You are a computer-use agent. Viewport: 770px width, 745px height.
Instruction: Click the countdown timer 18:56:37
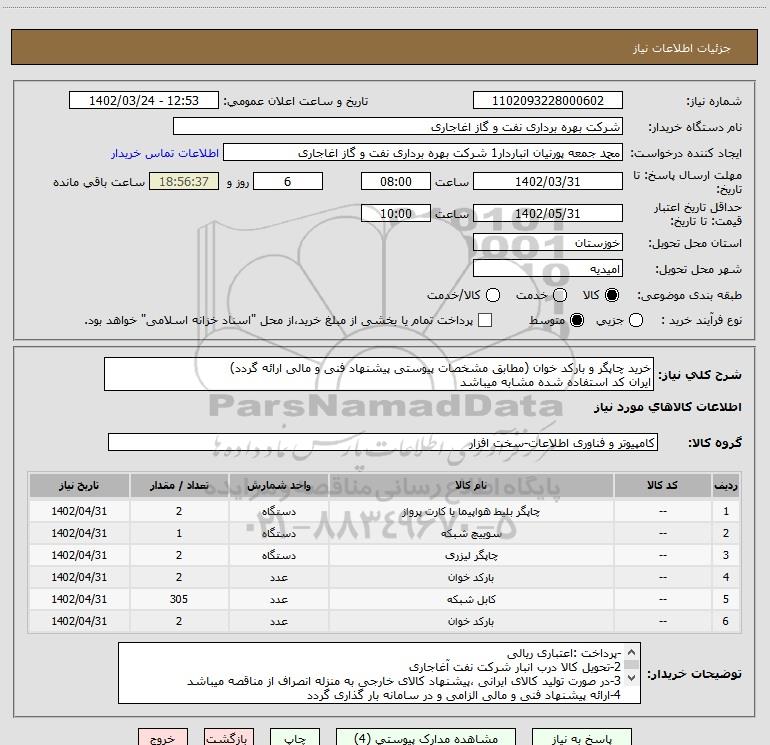coord(184,181)
